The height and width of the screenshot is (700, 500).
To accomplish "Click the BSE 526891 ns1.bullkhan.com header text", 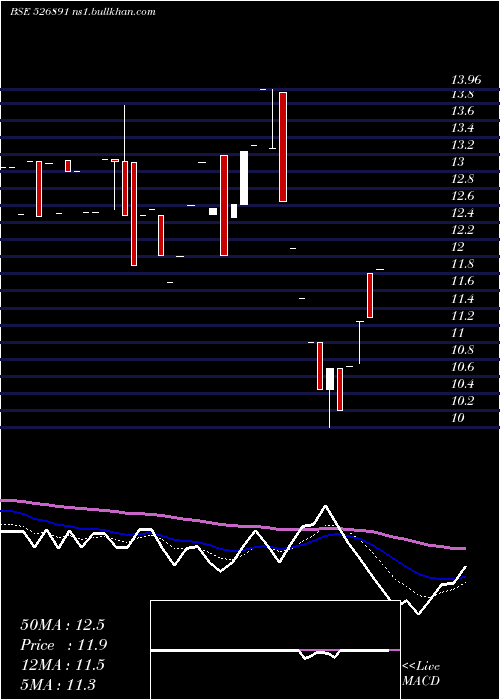I will point(83,12).
